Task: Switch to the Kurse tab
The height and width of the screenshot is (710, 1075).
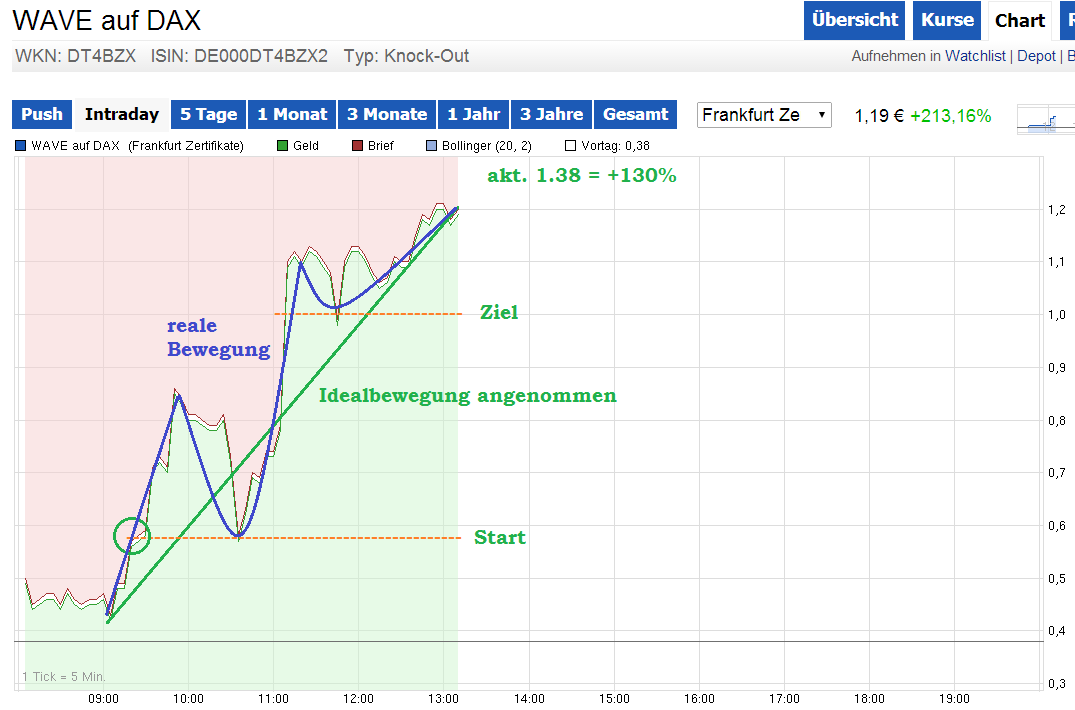Action: point(947,20)
